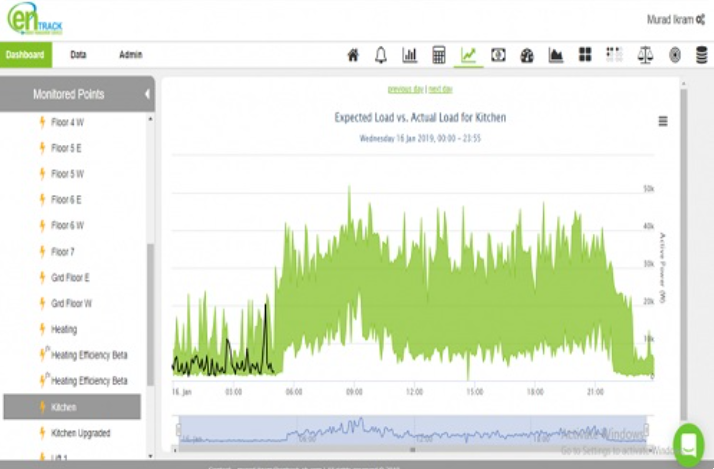Open the chart hamburger context menu
This screenshot has height=469, width=714.
pos(662,121)
